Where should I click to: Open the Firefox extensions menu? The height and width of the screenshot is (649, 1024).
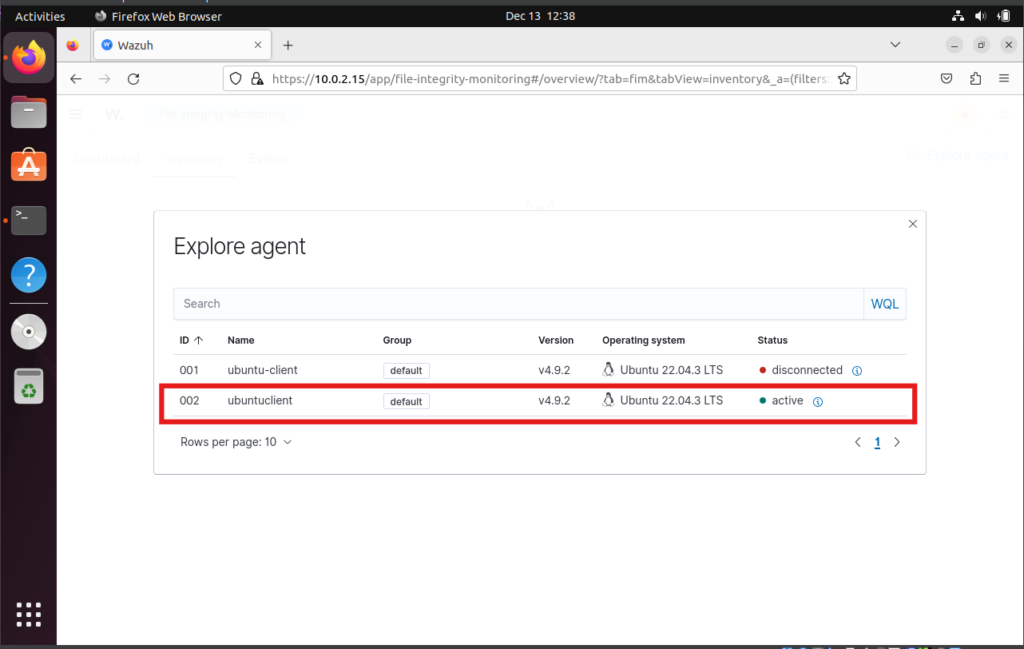coord(975,79)
